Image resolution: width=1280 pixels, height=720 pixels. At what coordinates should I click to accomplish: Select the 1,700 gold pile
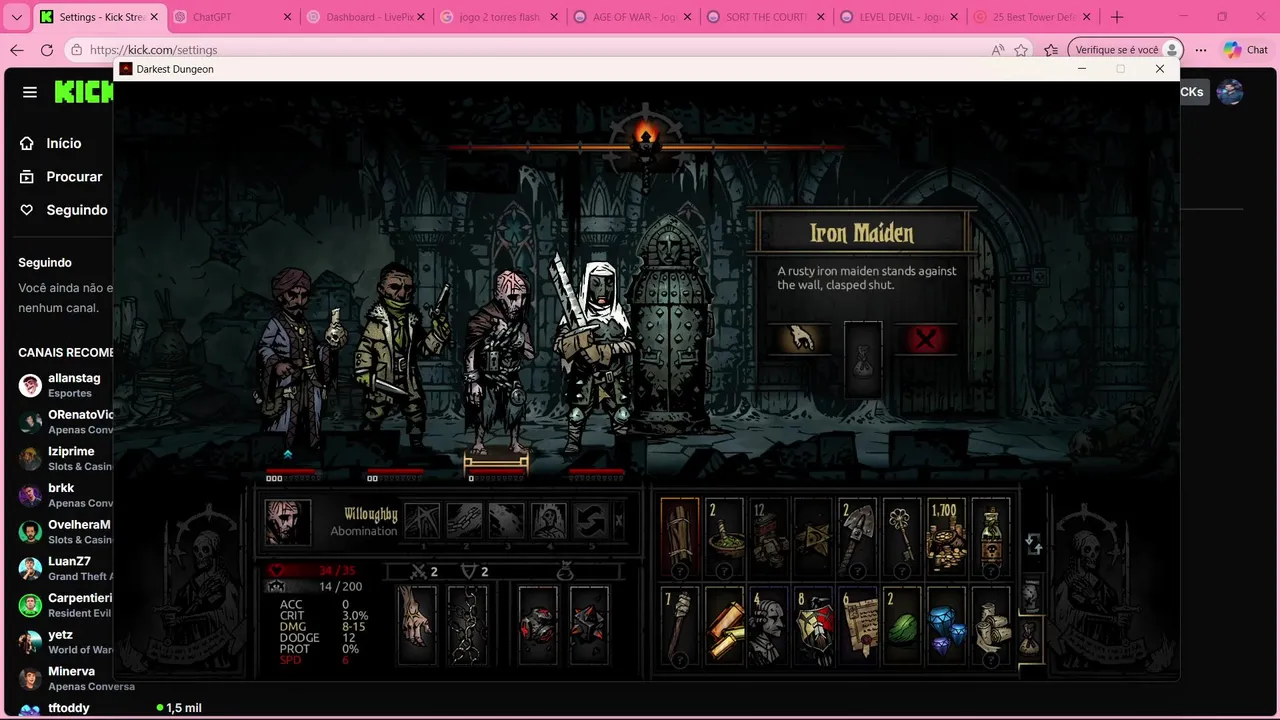click(x=946, y=539)
